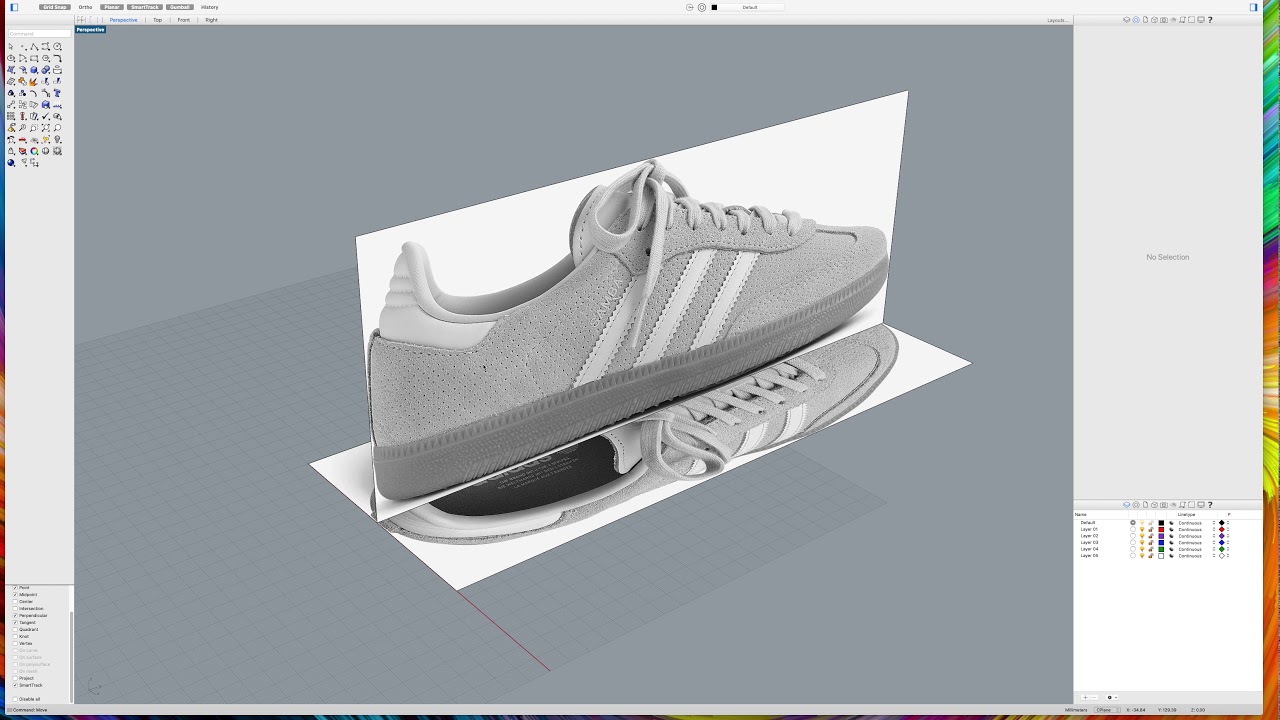Select the blue Box solid tool
Viewport: 1280px width, 720px height.
click(x=34, y=70)
